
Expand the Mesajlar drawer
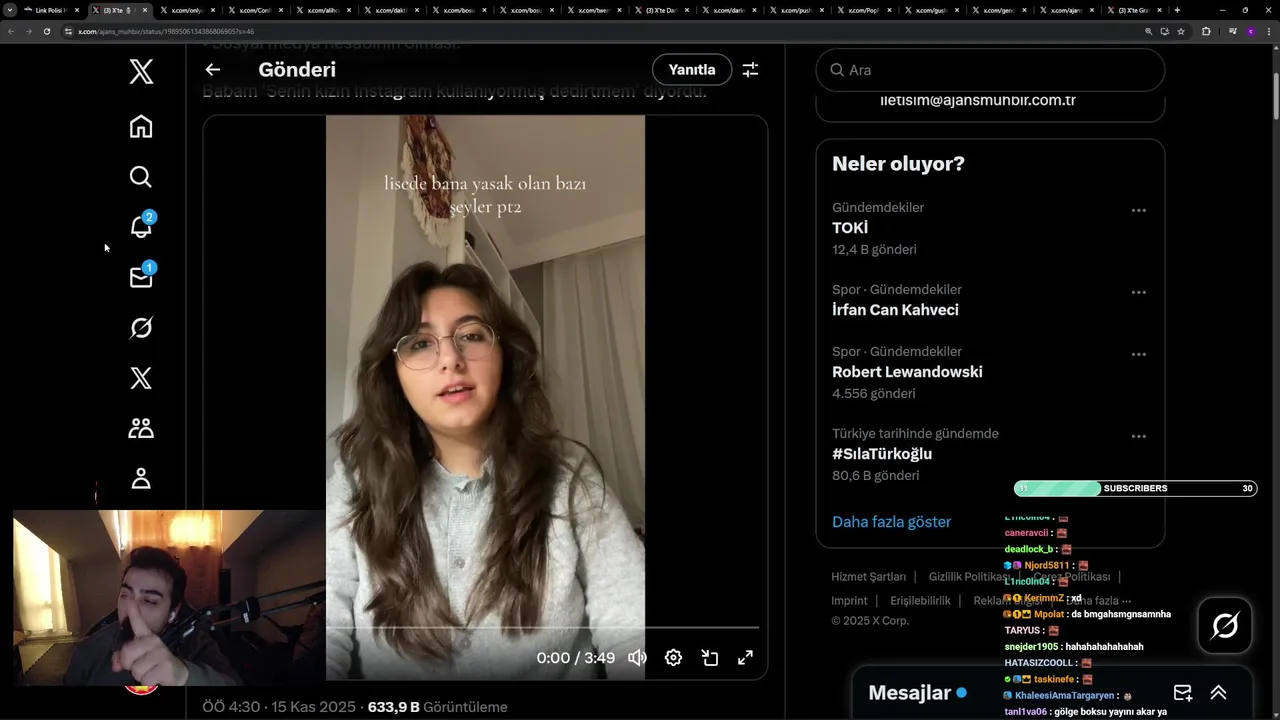click(x=1218, y=692)
